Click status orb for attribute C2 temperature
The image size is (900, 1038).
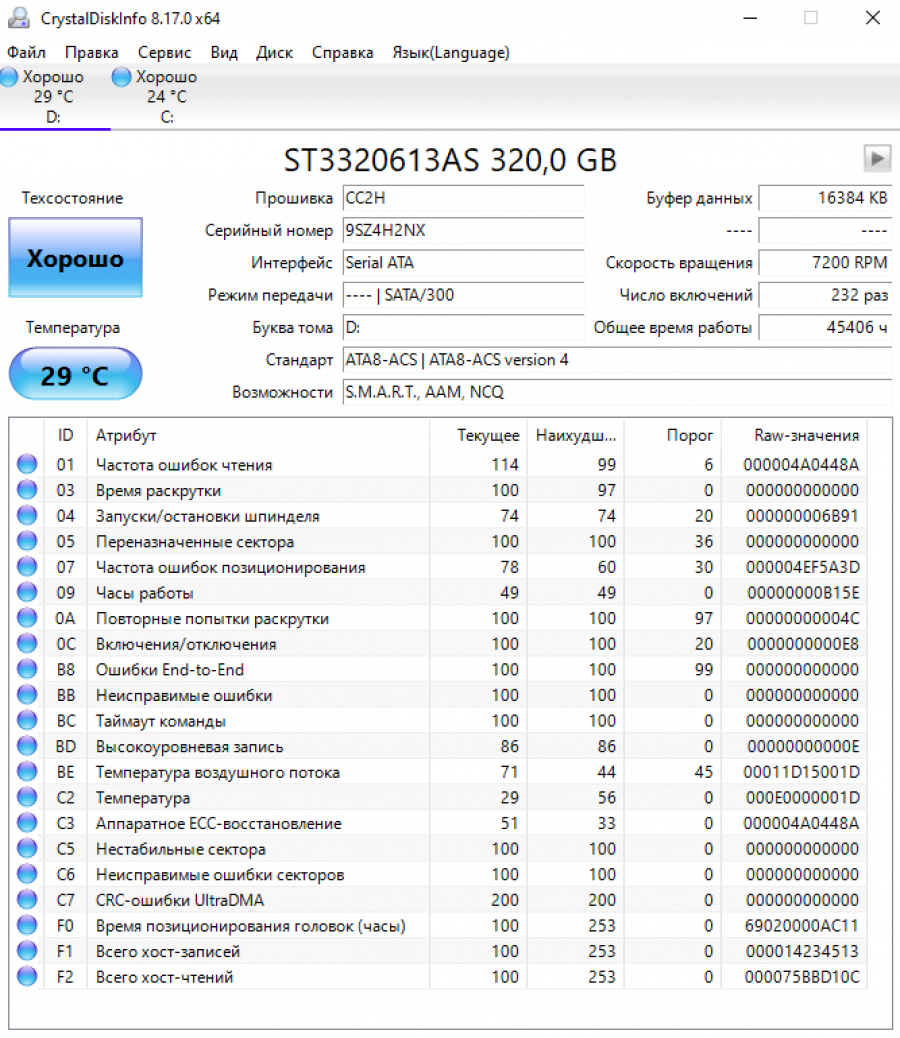(27, 798)
